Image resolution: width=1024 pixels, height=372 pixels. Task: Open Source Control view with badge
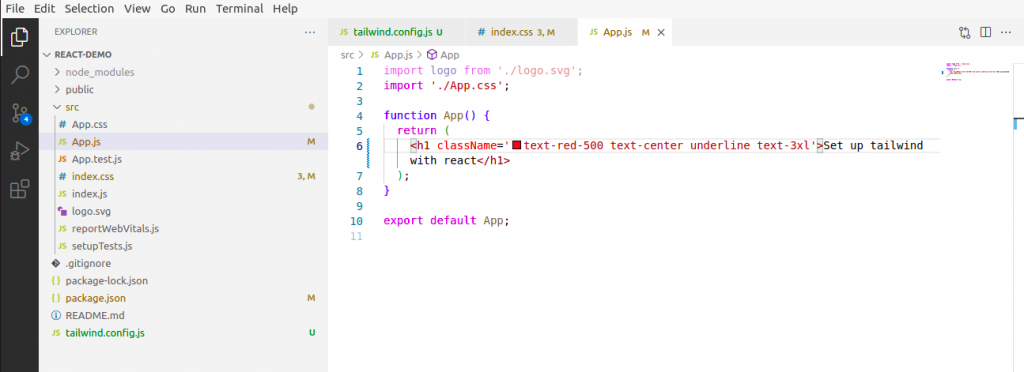pos(20,114)
